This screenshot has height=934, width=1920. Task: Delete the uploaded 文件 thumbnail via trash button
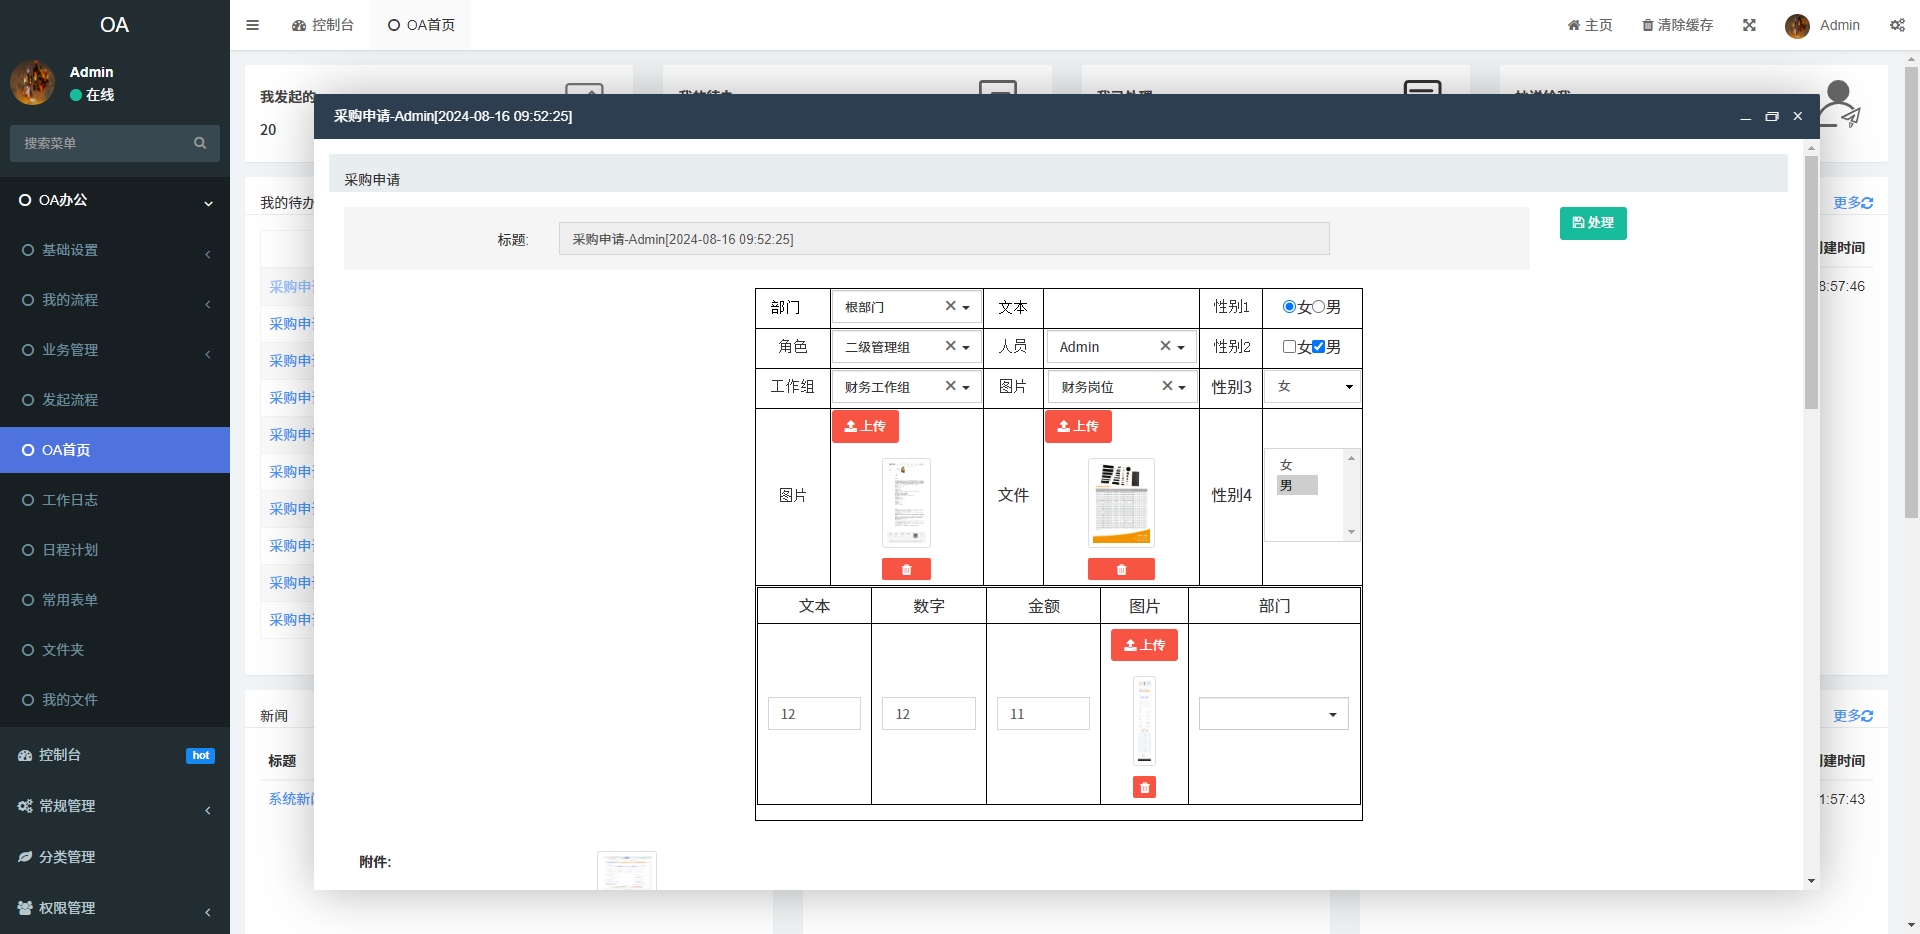(x=1121, y=569)
